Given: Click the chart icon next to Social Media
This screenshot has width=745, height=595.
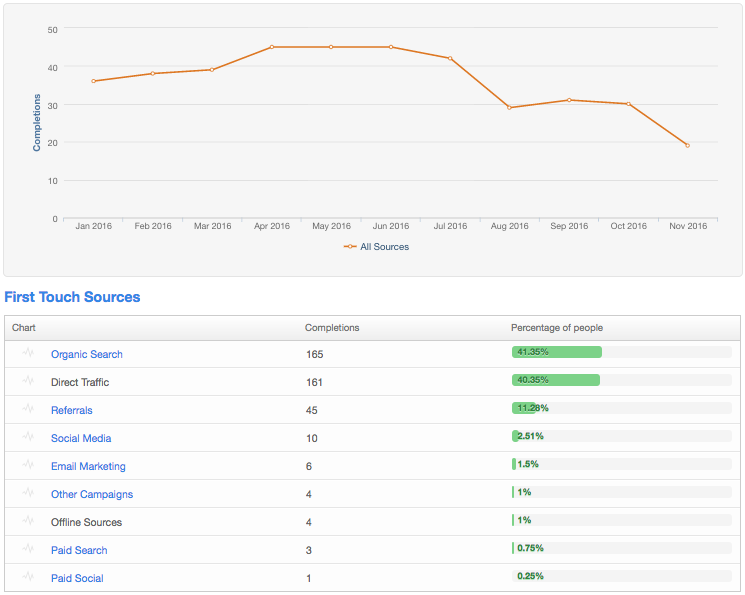Looking at the screenshot, I should point(28,437).
